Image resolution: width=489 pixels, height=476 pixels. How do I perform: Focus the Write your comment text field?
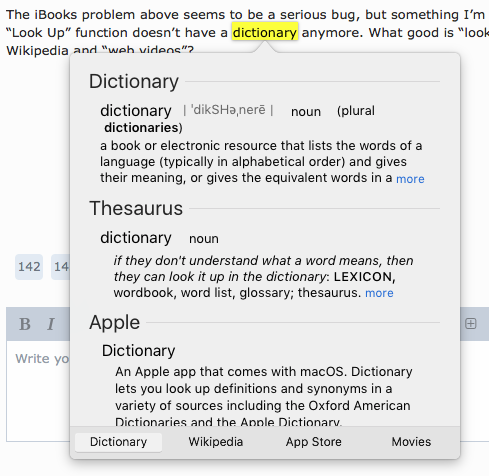click(x=38, y=390)
